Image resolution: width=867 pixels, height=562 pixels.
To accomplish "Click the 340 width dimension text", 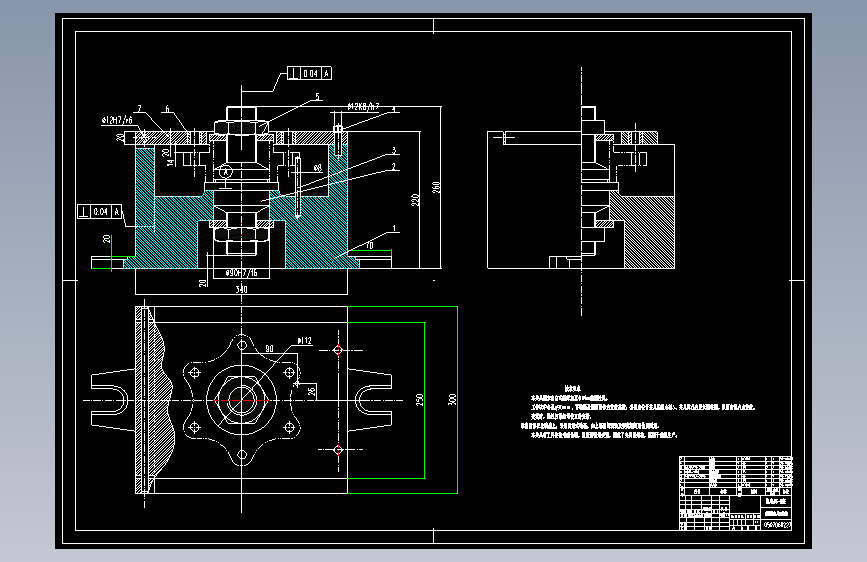I will pyautogui.click(x=242, y=289).
